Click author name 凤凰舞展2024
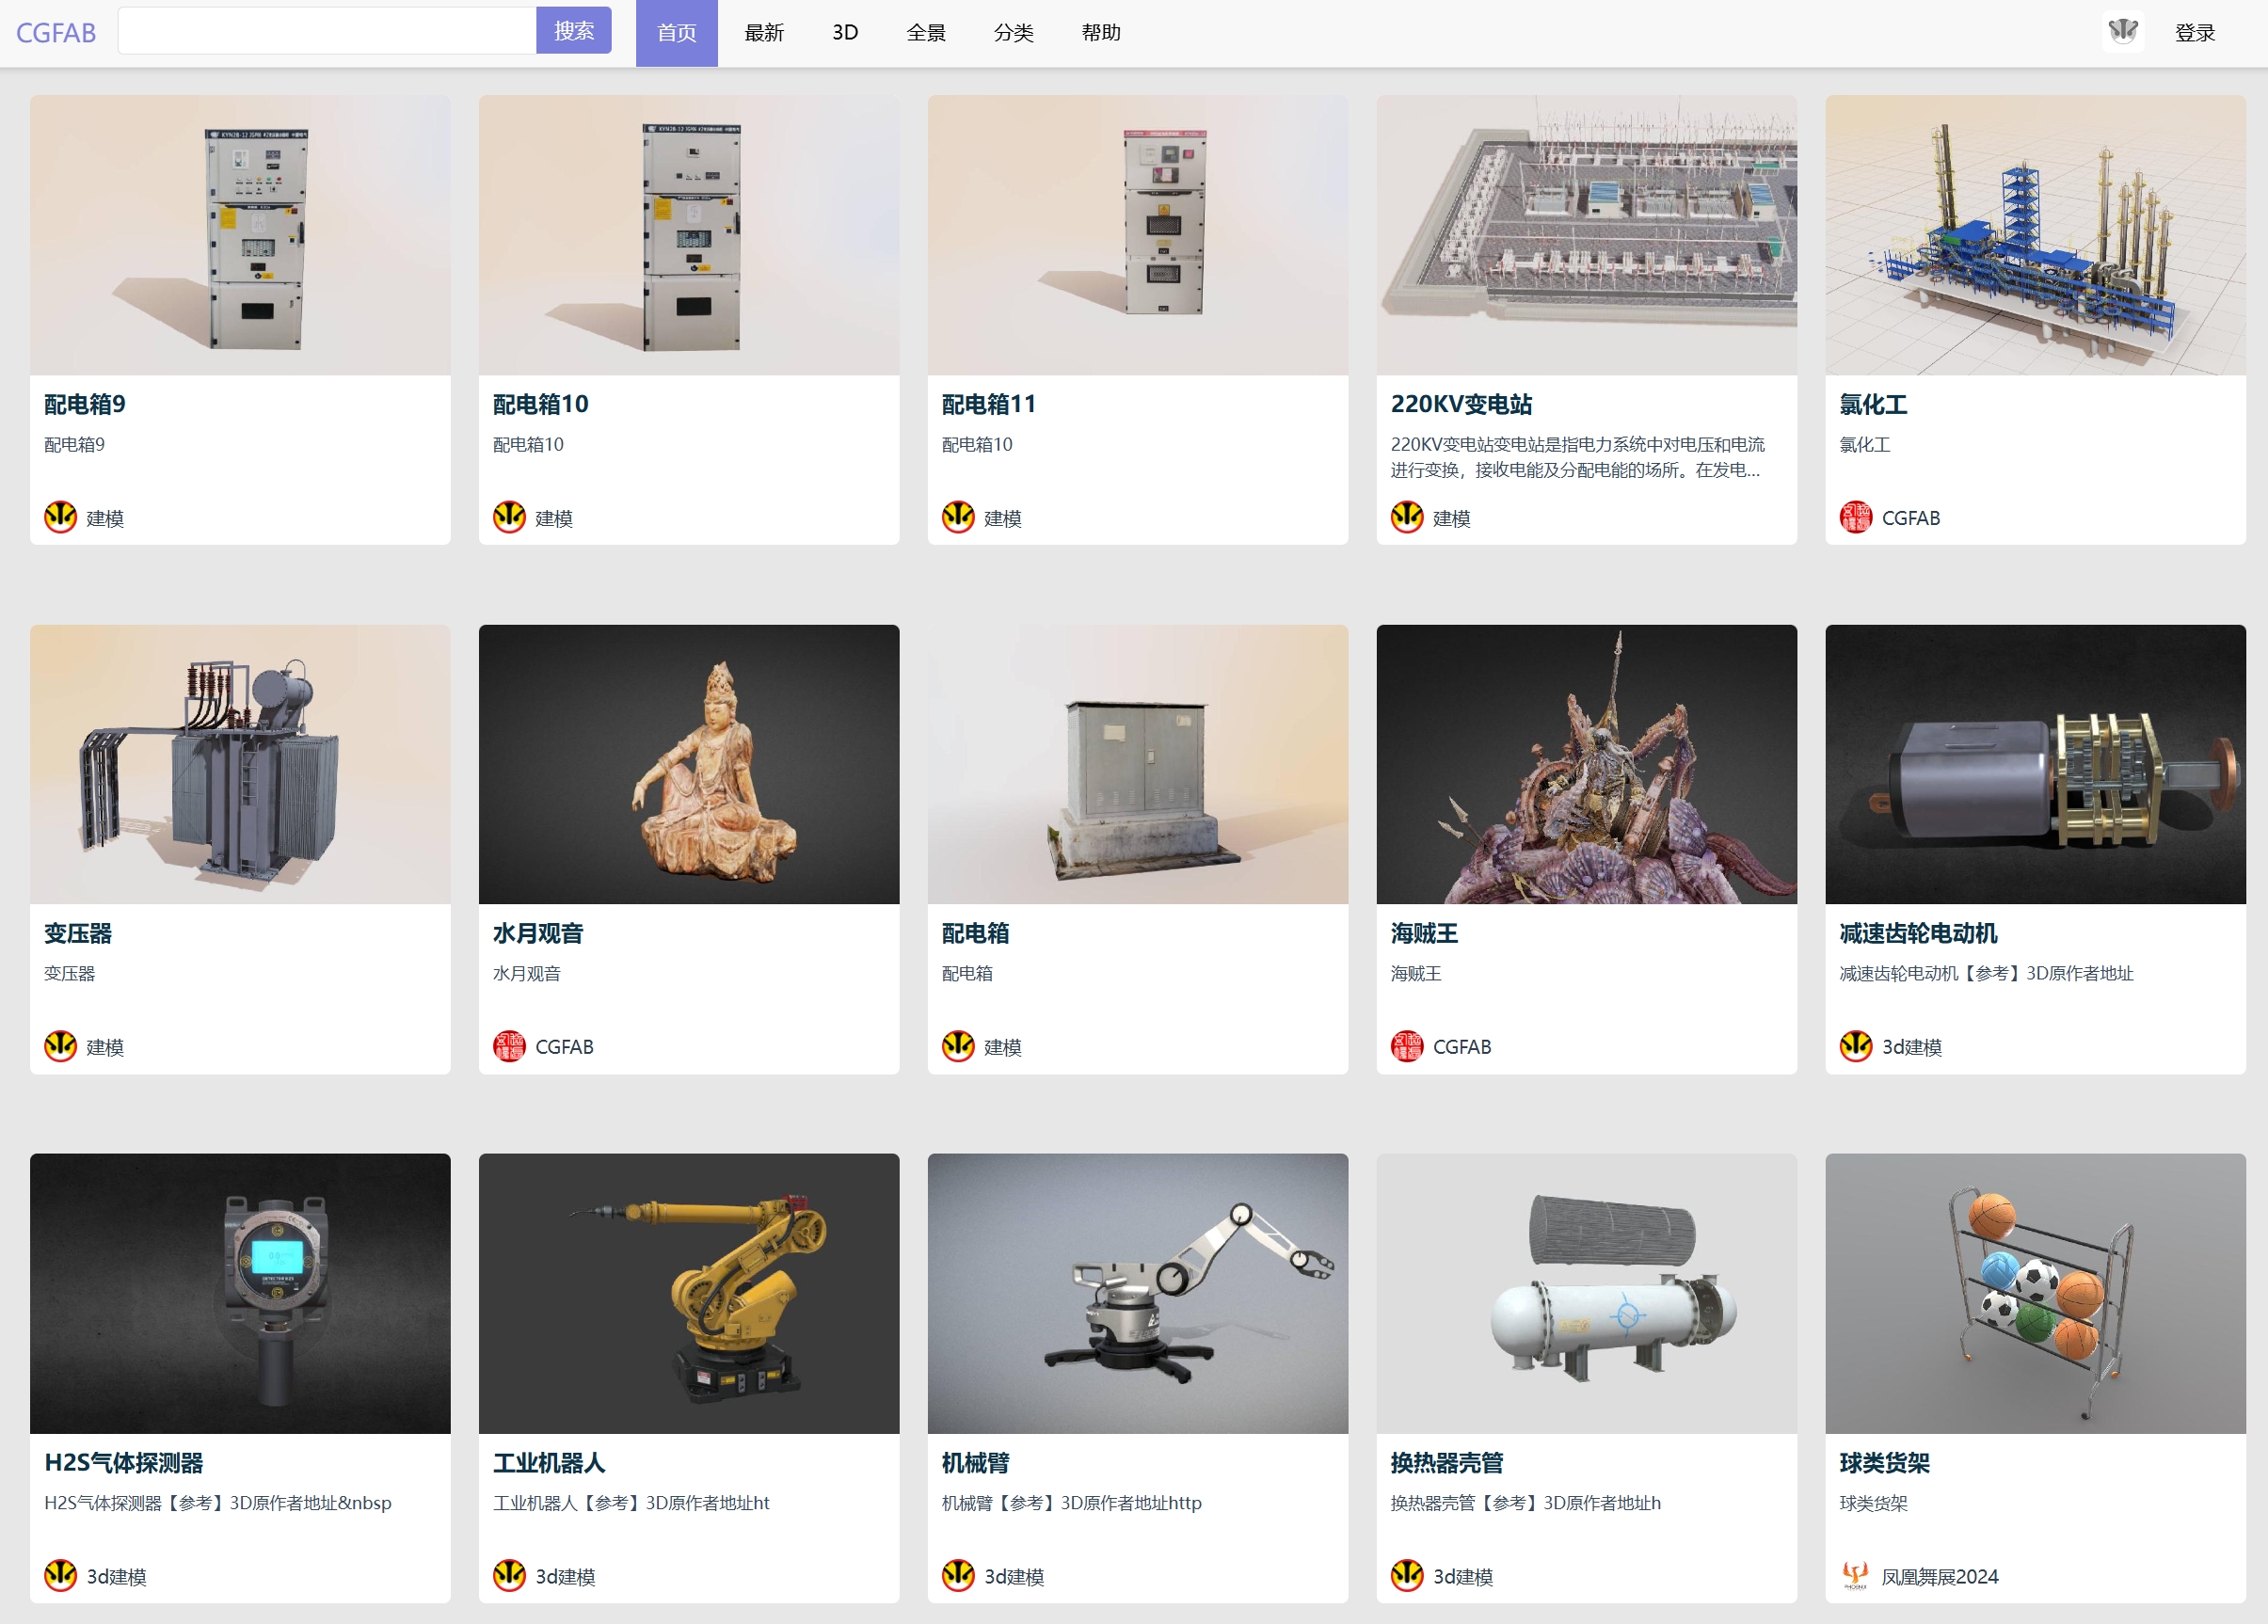2268x1624 pixels. [x=1940, y=1576]
